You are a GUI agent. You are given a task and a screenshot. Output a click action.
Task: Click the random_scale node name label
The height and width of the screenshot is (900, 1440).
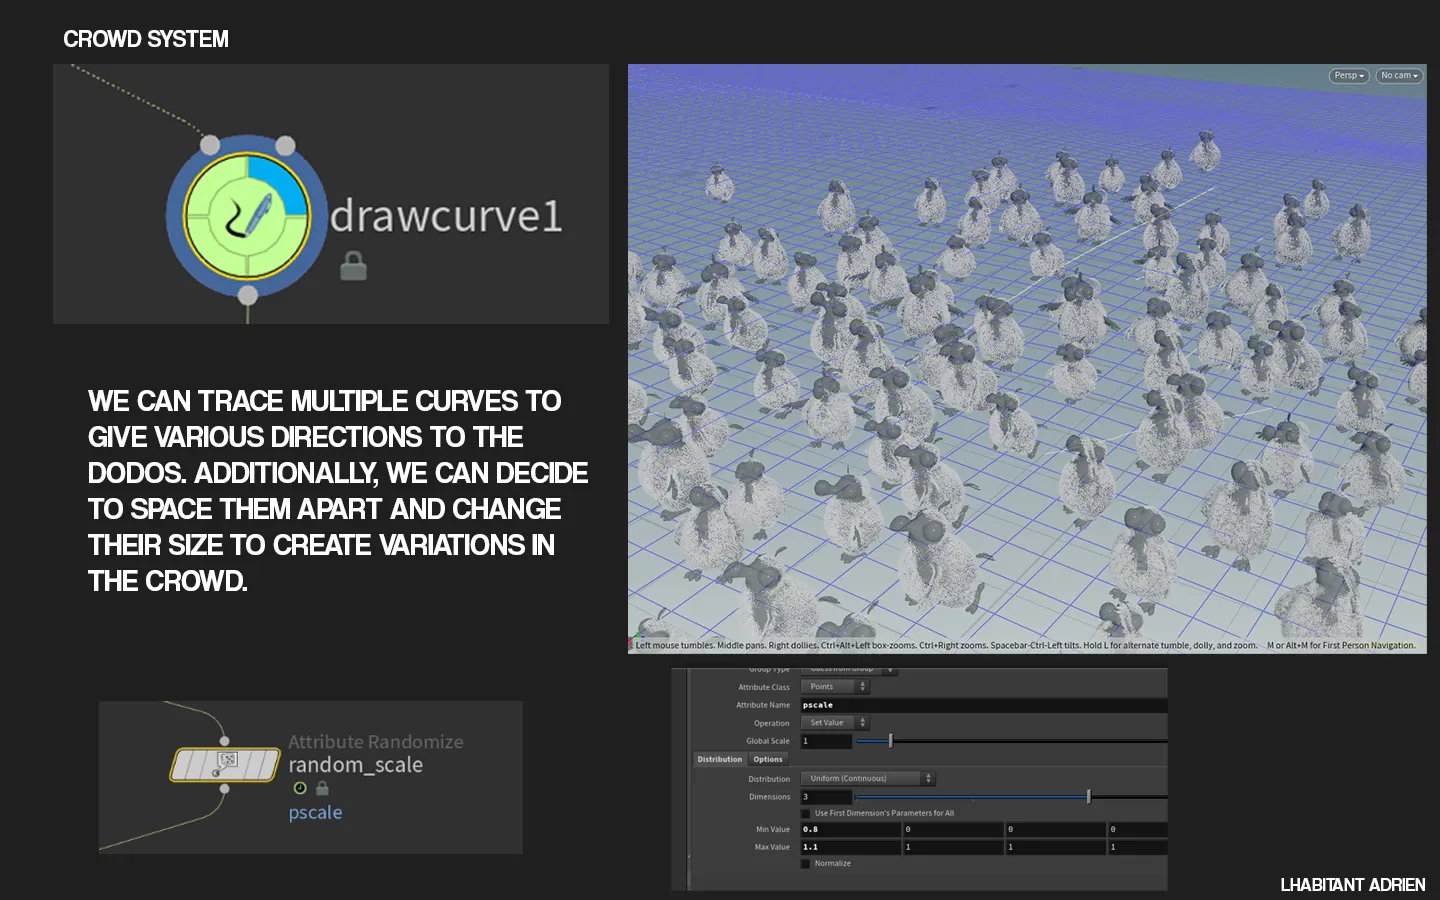(356, 765)
